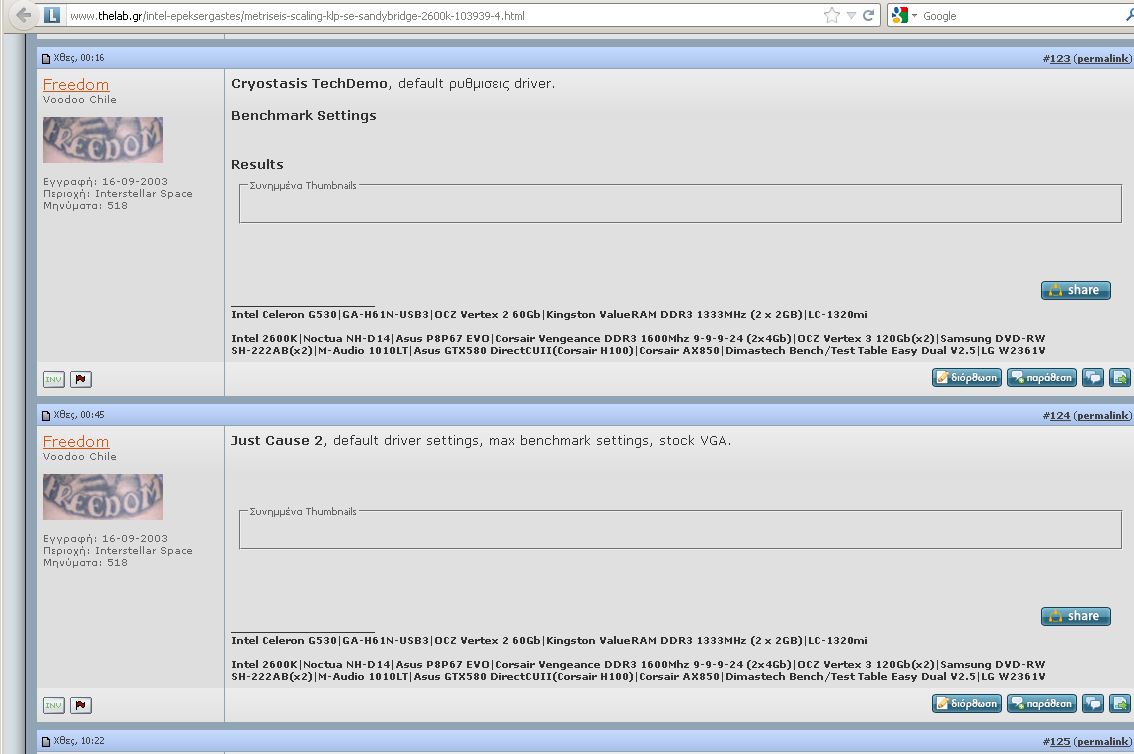Click share button in post #124
Viewport: 1134px width, 754px height.
(x=1075, y=616)
